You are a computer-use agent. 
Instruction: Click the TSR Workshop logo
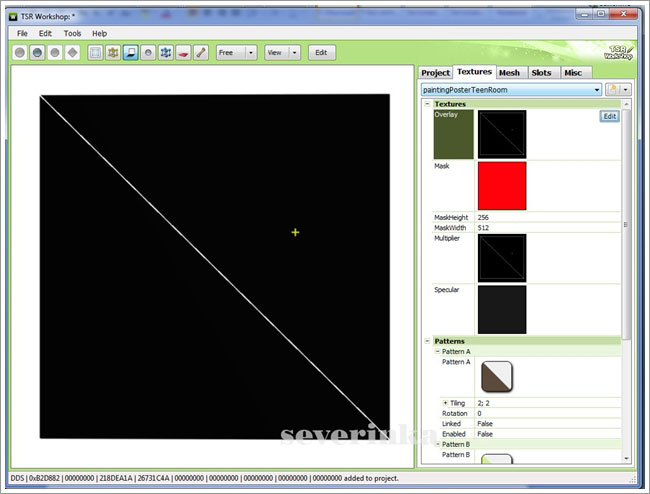click(618, 53)
